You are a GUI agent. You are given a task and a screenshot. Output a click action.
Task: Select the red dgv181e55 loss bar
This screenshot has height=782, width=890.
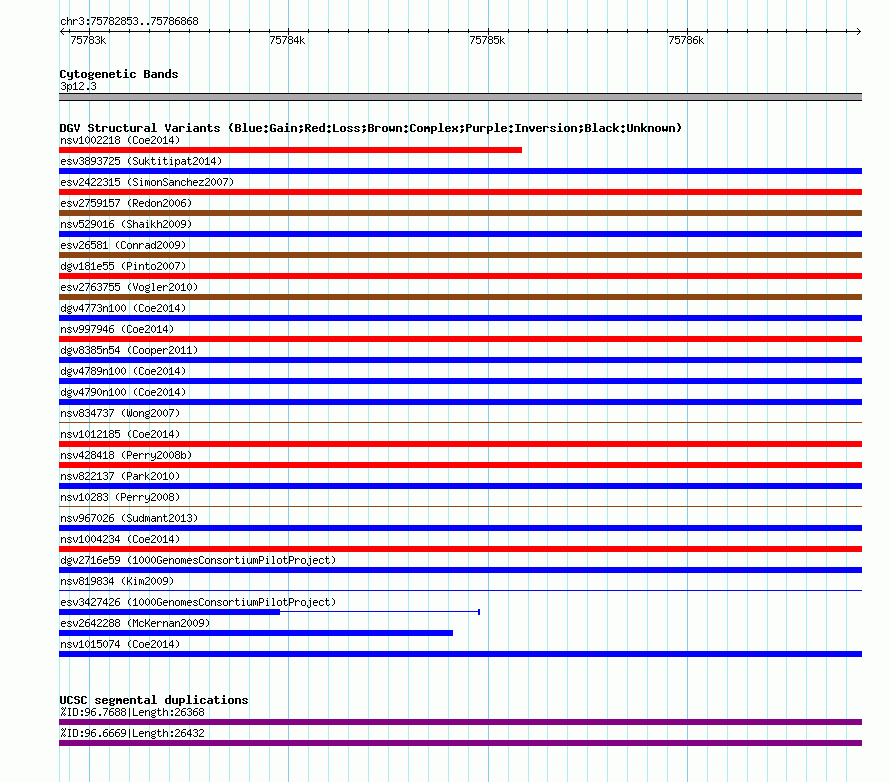pyautogui.click(x=460, y=276)
